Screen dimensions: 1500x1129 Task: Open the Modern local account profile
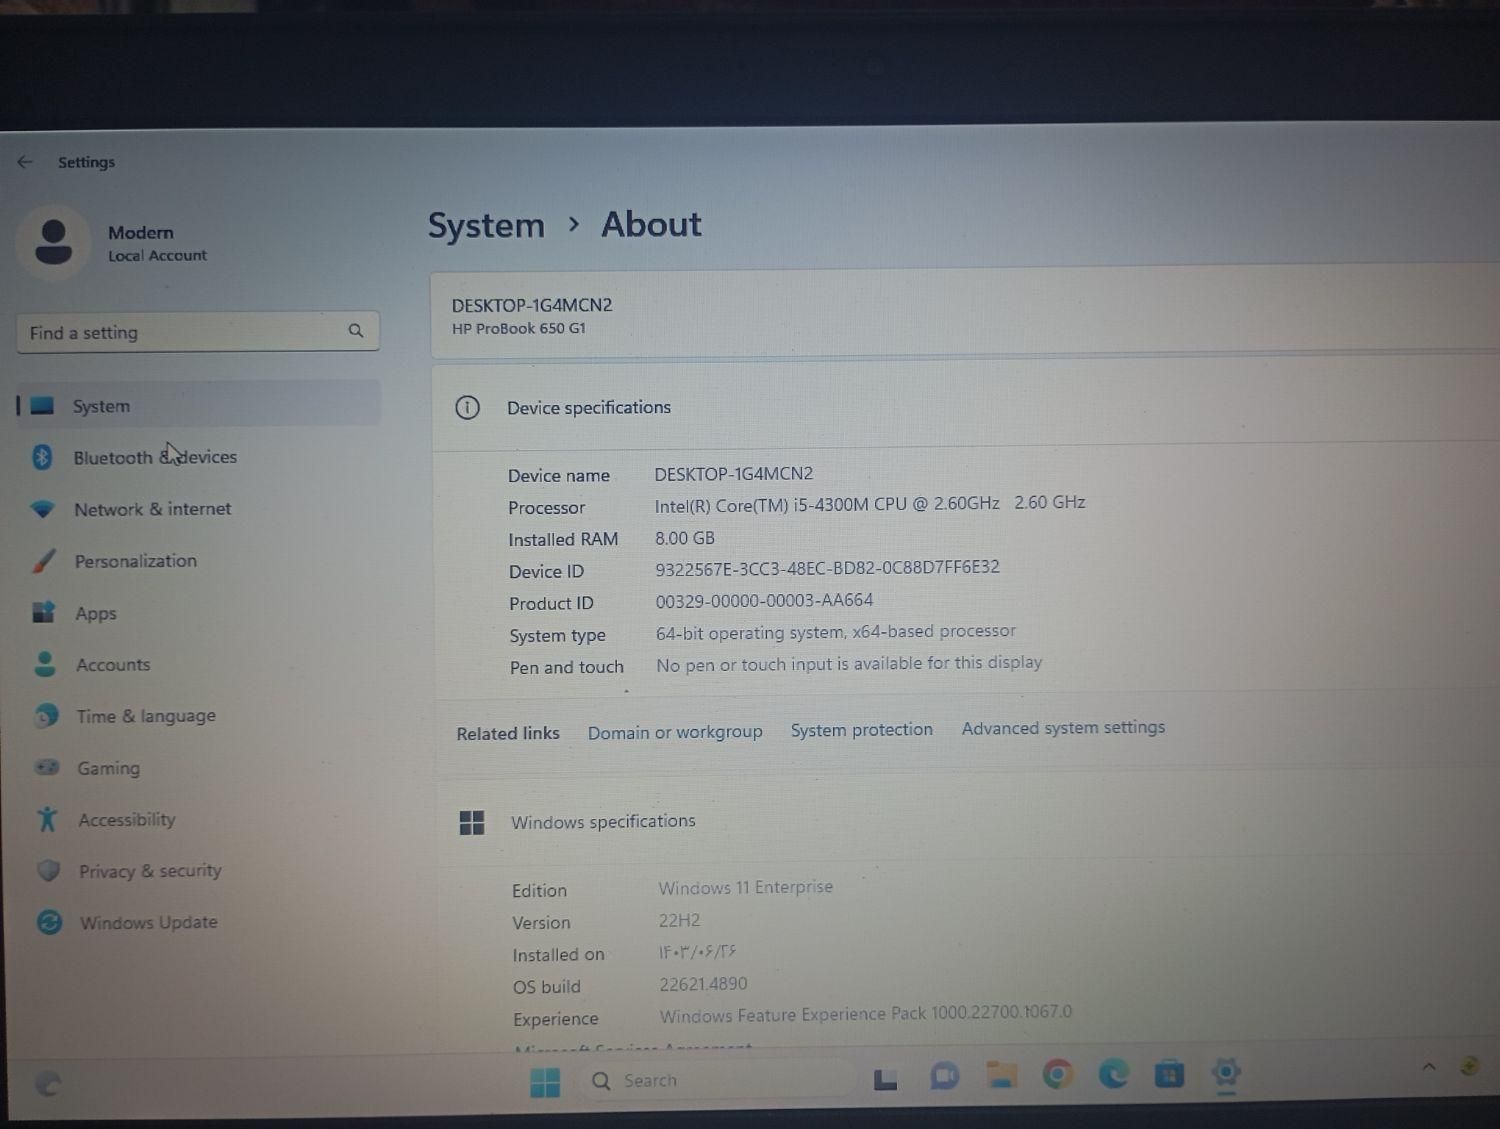114,243
